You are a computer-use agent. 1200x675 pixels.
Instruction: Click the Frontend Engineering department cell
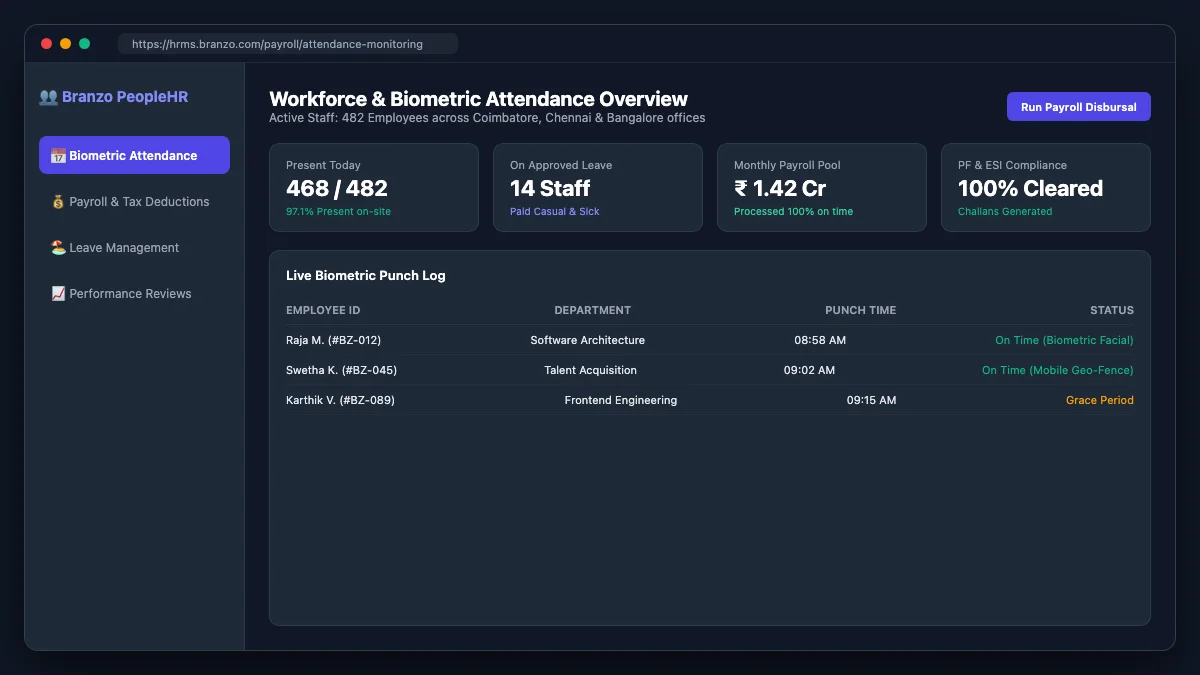click(x=621, y=400)
